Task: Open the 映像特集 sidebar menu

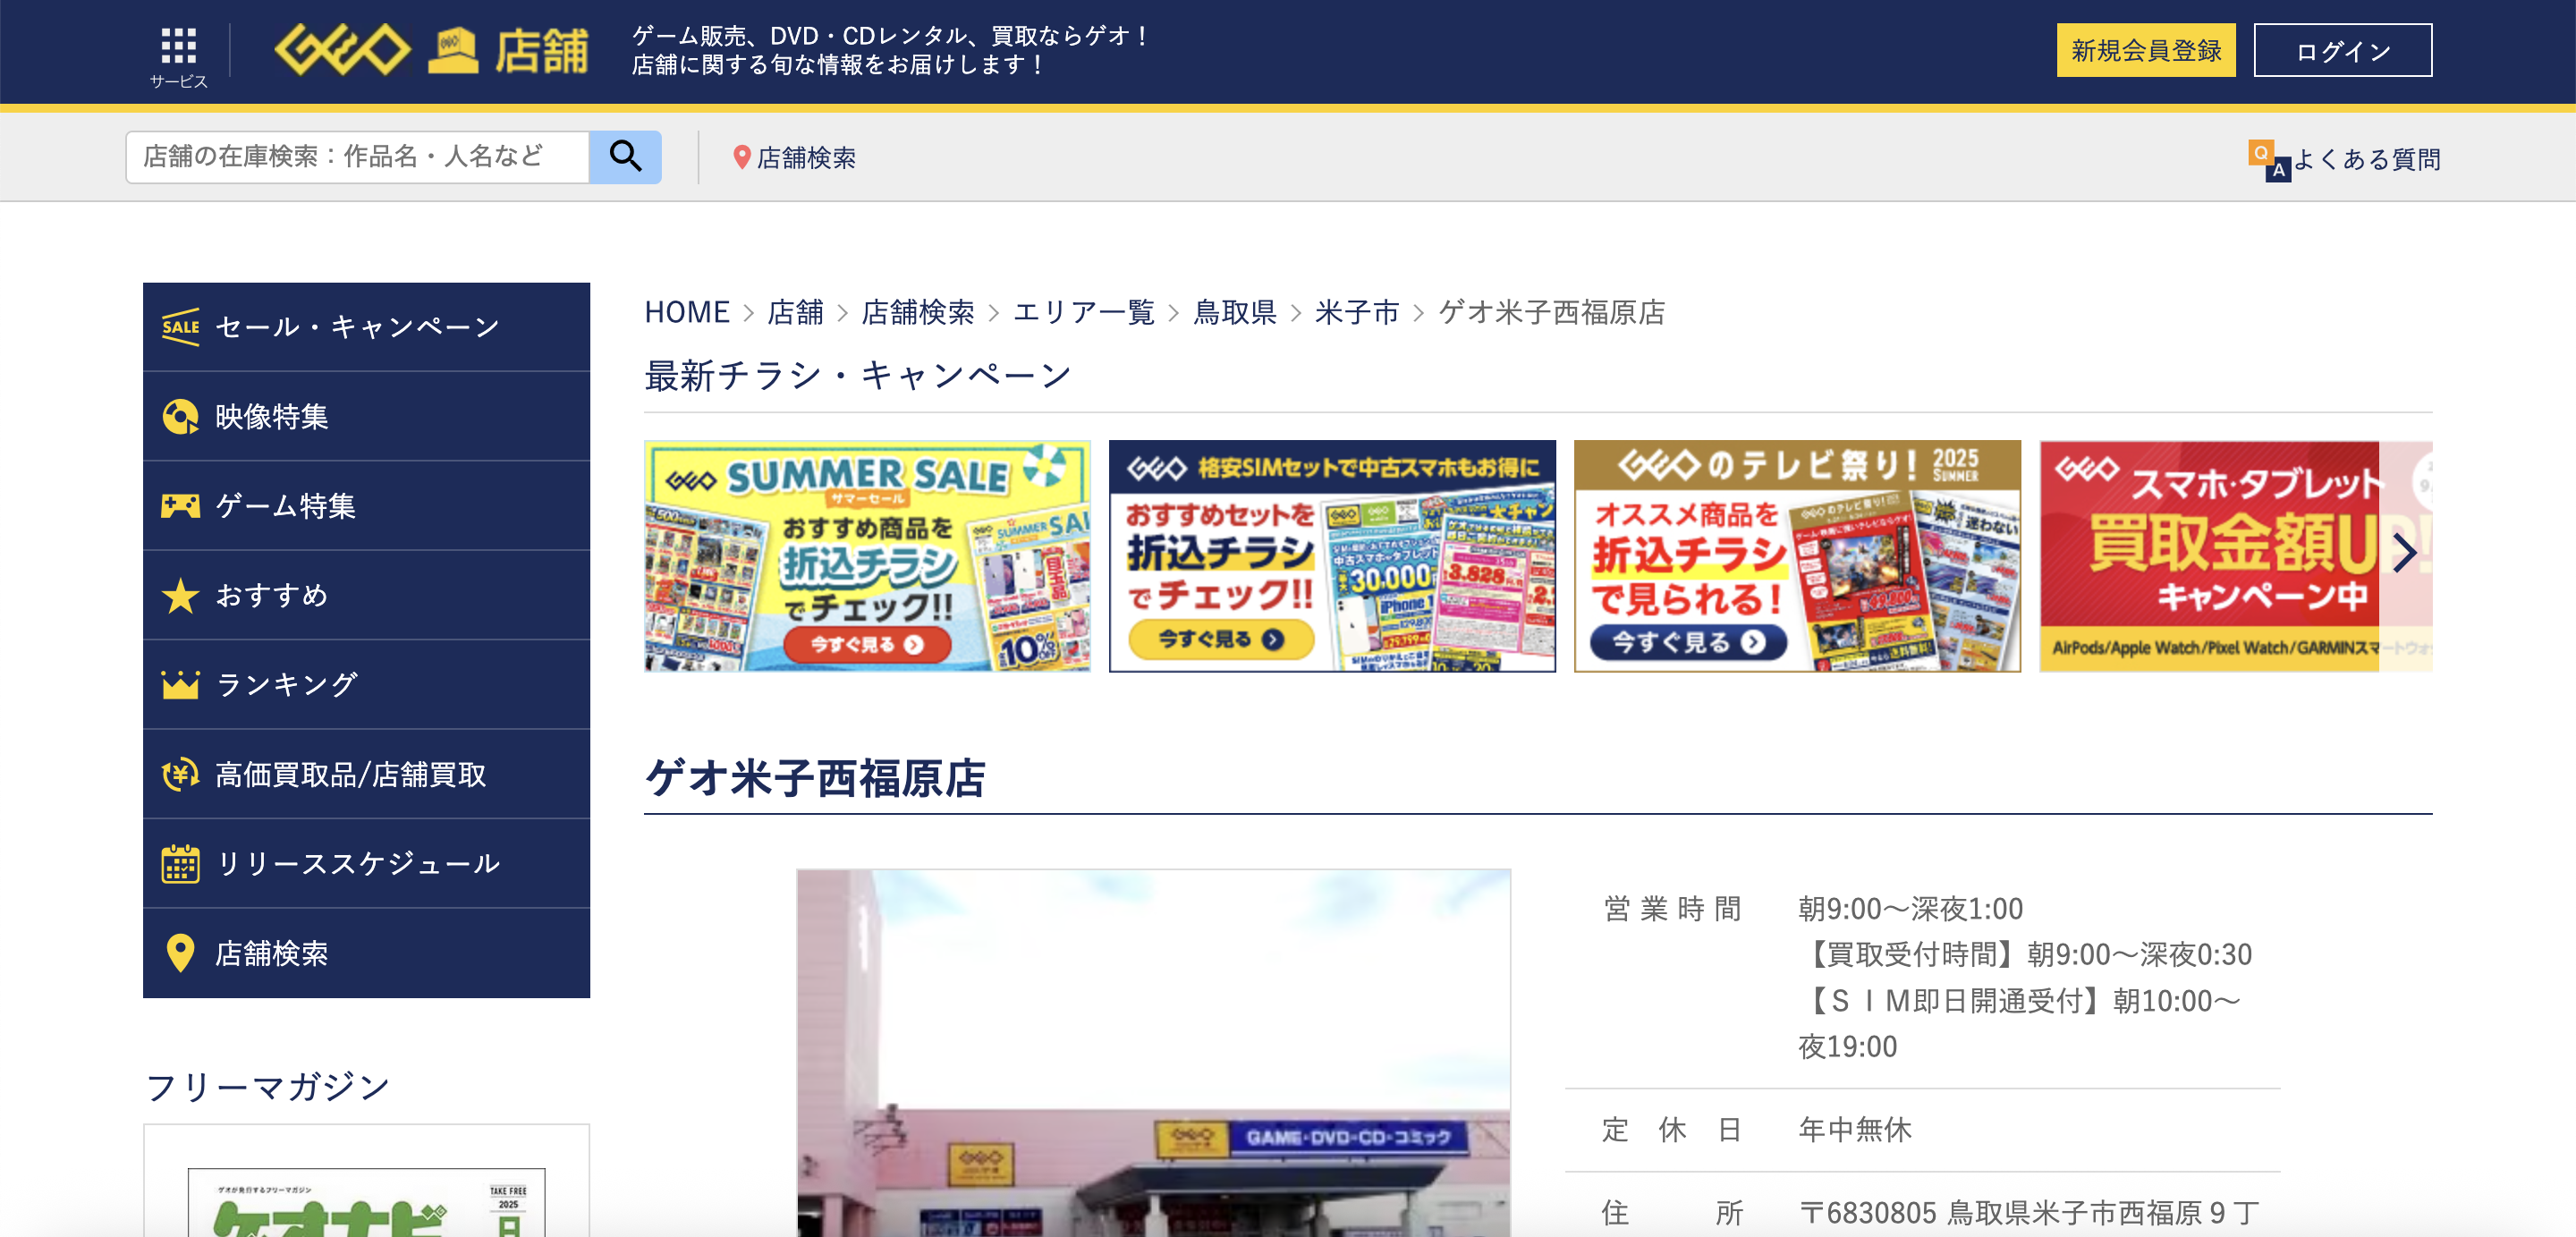Action: click(366, 416)
